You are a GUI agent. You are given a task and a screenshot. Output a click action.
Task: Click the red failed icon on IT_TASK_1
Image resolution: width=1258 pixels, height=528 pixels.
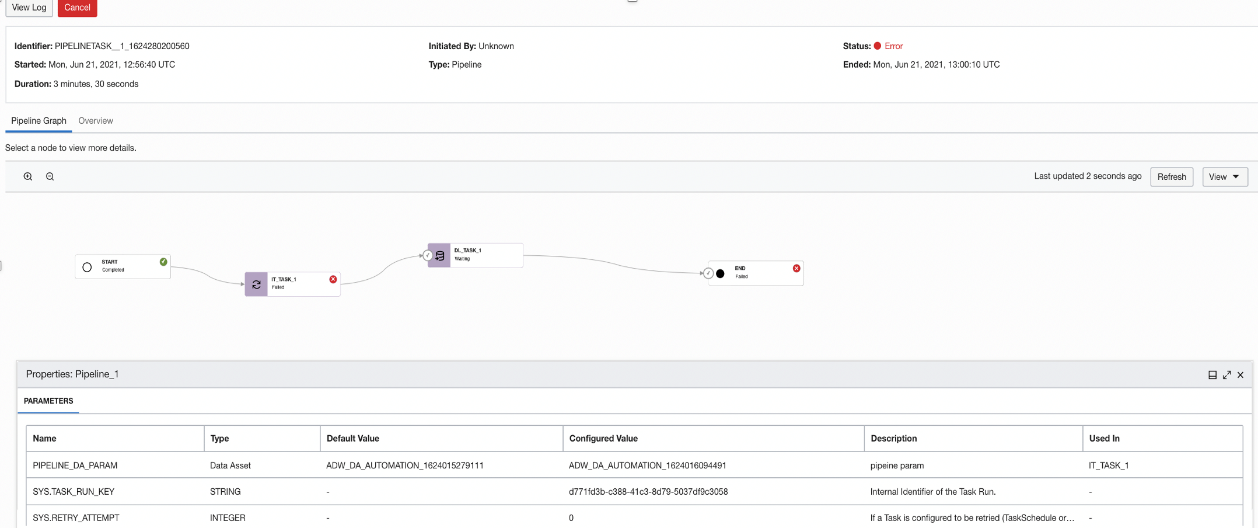pyautogui.click(x=333, y=279)
